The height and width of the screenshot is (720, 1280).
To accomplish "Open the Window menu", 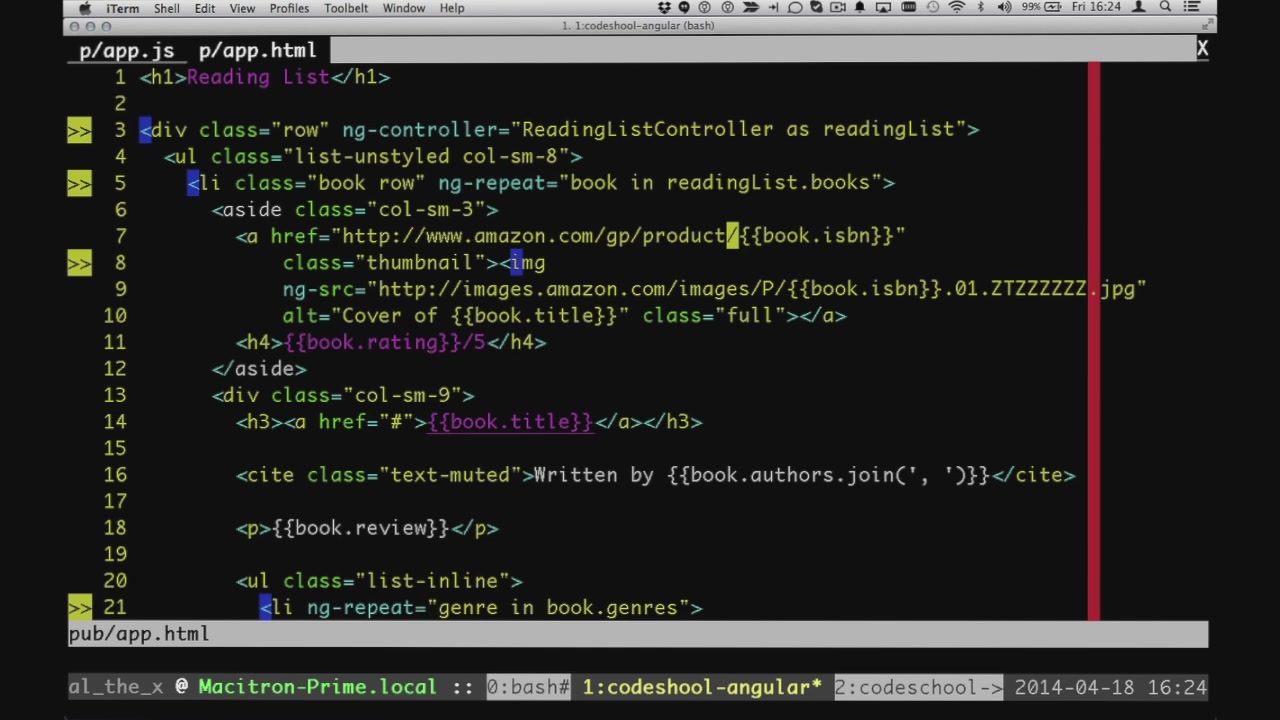I will coord(404,8).
